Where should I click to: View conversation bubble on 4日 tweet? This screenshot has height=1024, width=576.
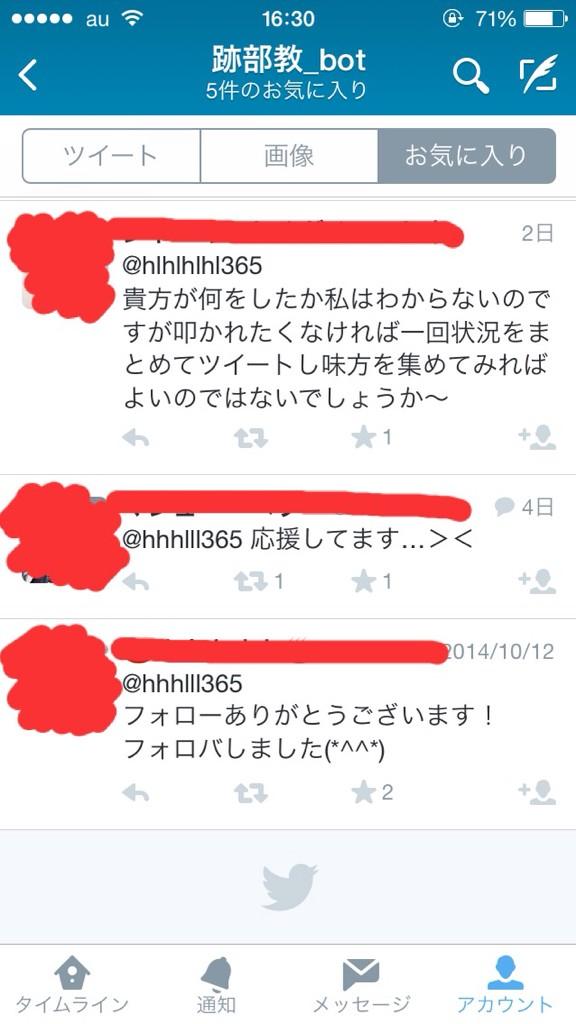(504, 506)
